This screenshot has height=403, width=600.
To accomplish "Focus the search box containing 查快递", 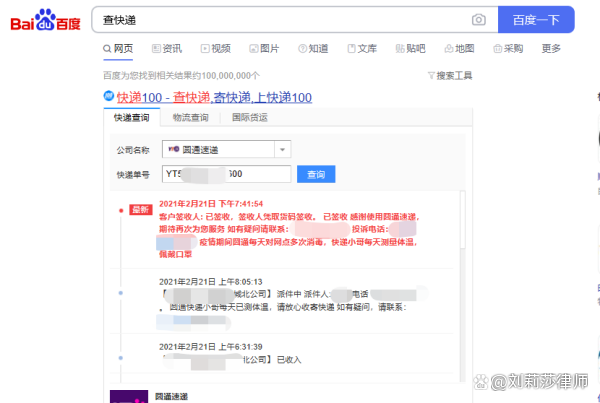I will click(x=295, y=20).
